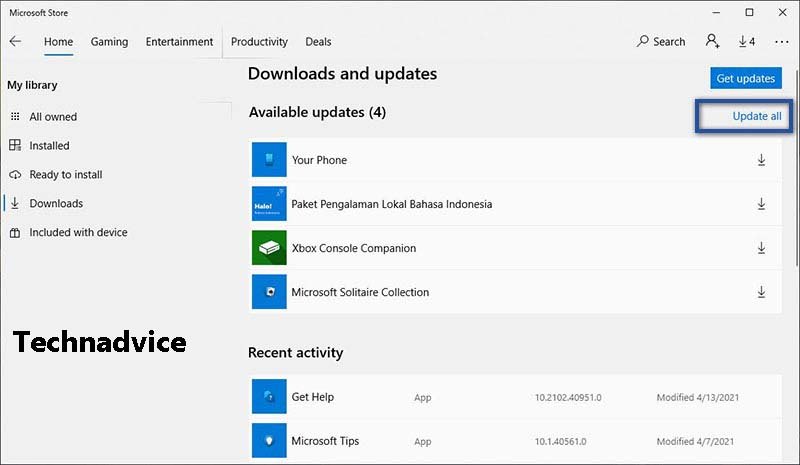Open the Get Help entry name

click(x=313, y=397)
